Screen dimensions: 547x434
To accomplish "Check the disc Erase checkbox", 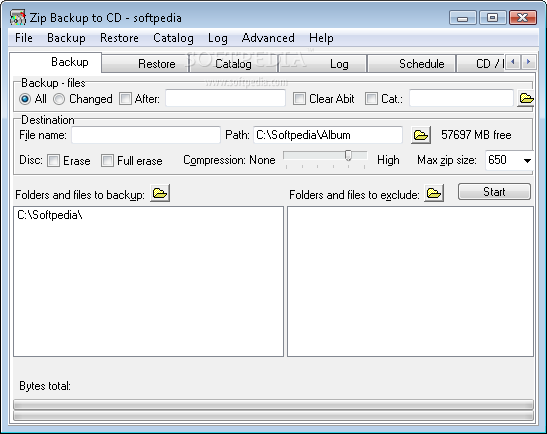I will pyautogui.click(x=53, y=160).
